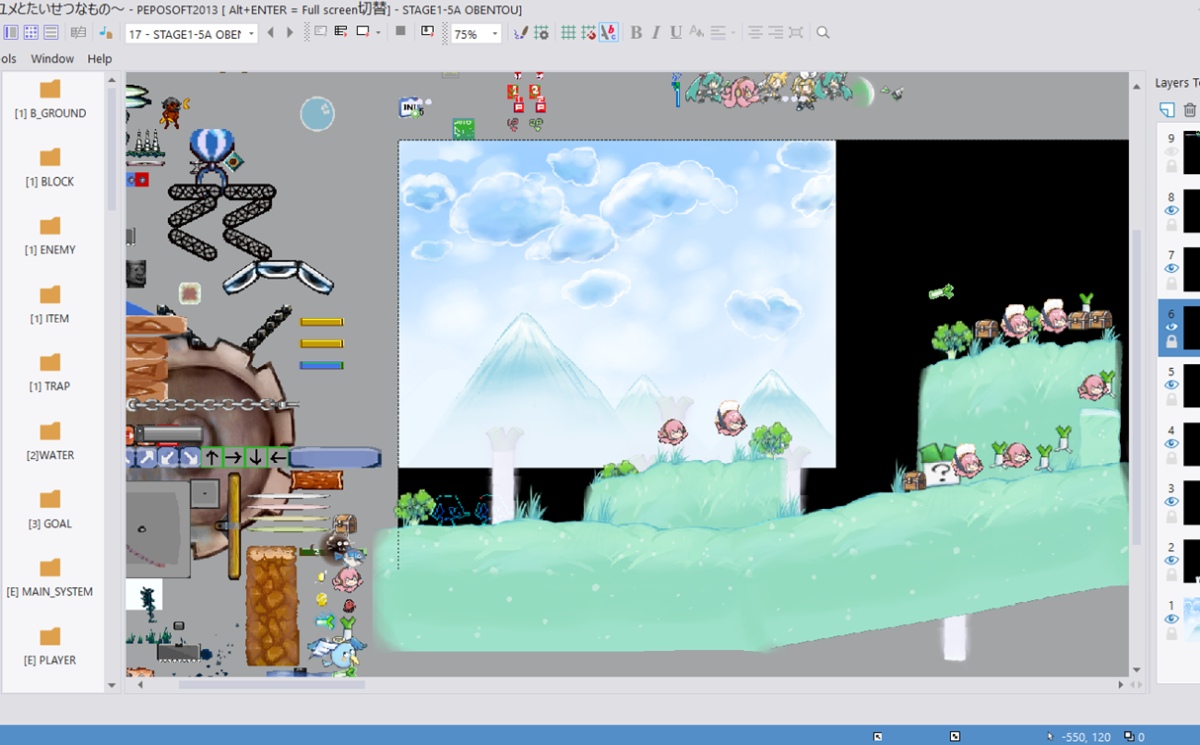
Task: Hide layer 5 using its eye icon
Action: click(1172, 386)
